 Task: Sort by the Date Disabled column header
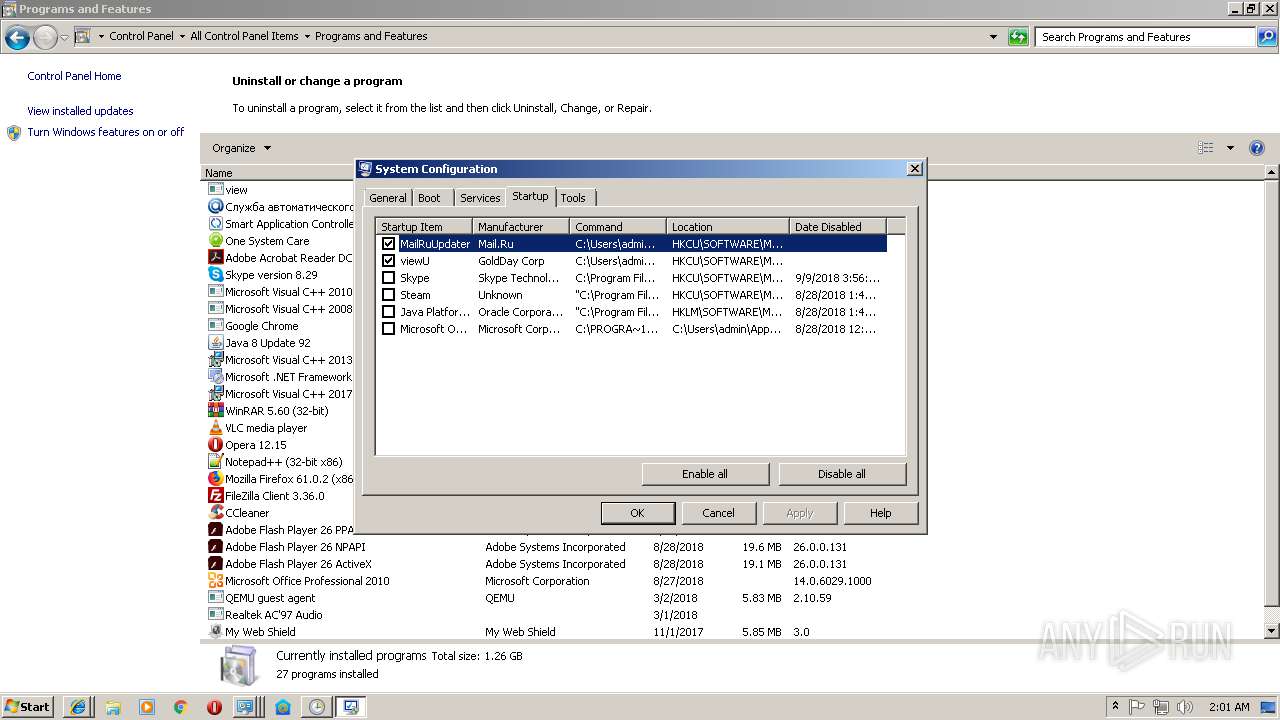(x=837, y=227)
